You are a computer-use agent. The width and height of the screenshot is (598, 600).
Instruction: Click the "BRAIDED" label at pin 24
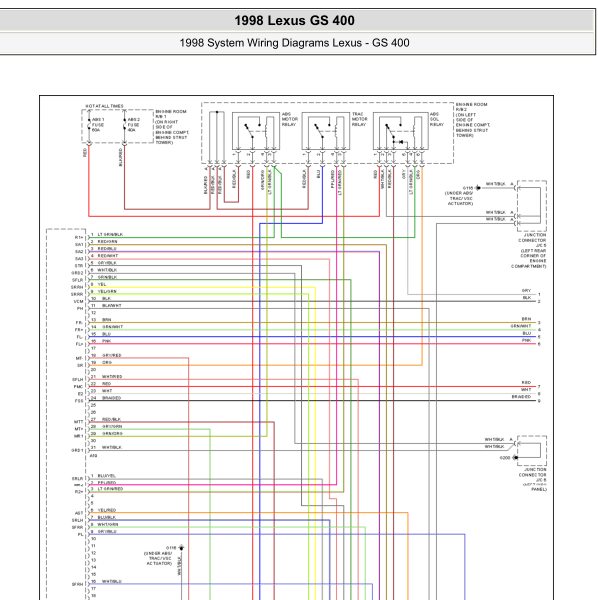[111, 398]
